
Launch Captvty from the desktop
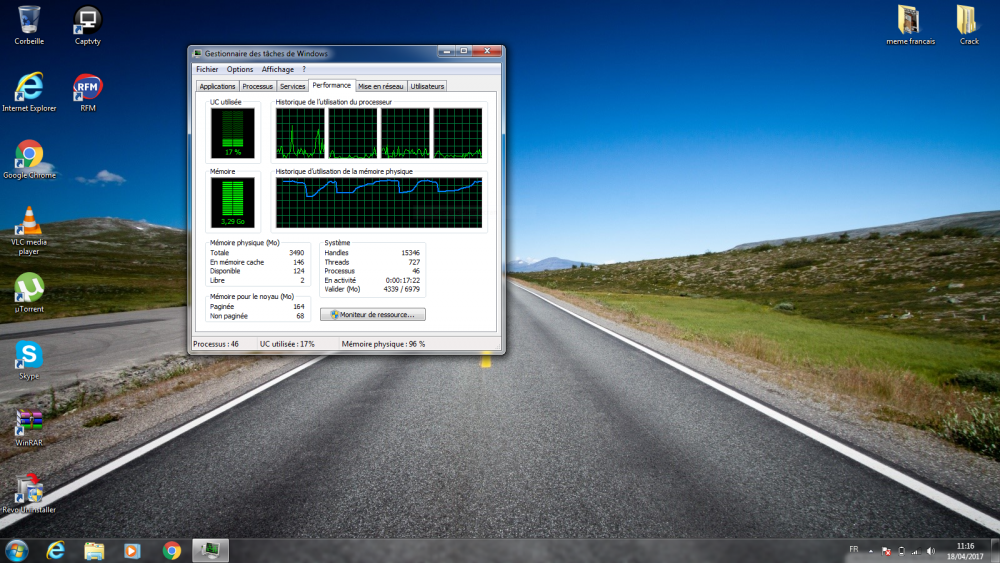tap(88, 20)
